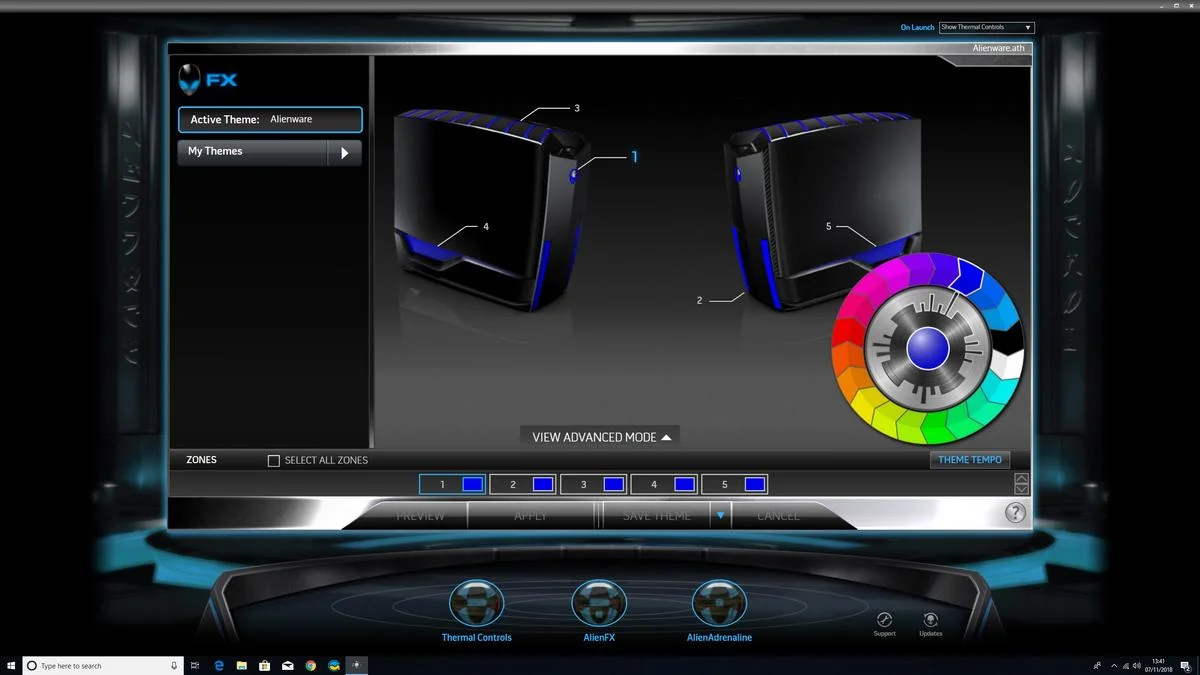The width and height of the screenshot is (1200, 675).
Task: Open the taskbar clock and date
Action: [x=1158, y=665]
